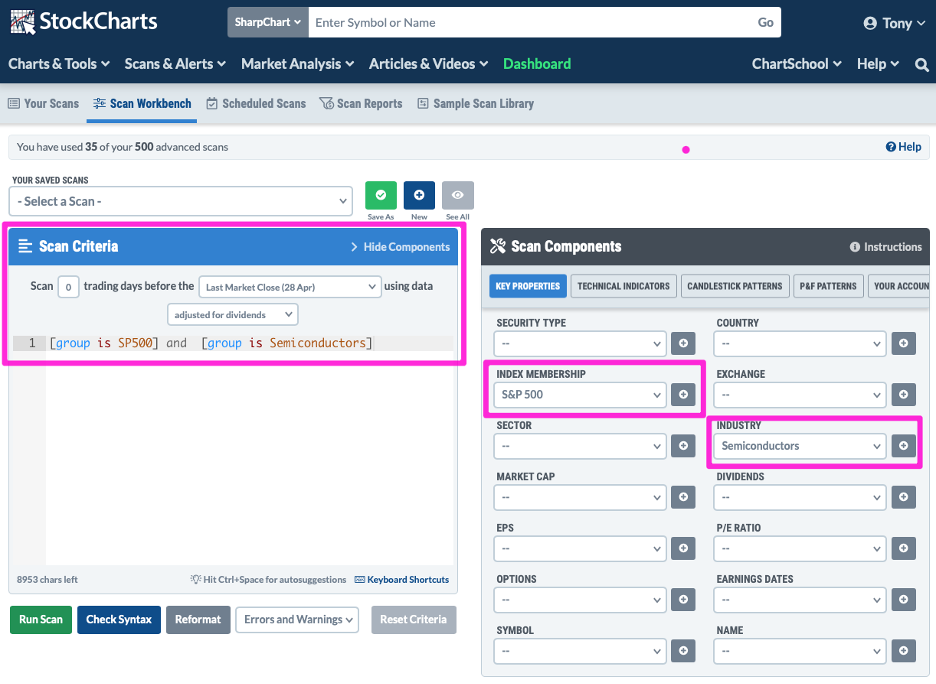Add Exchange criterion plus button
936x684 pixels.
(x=904, y=395)
